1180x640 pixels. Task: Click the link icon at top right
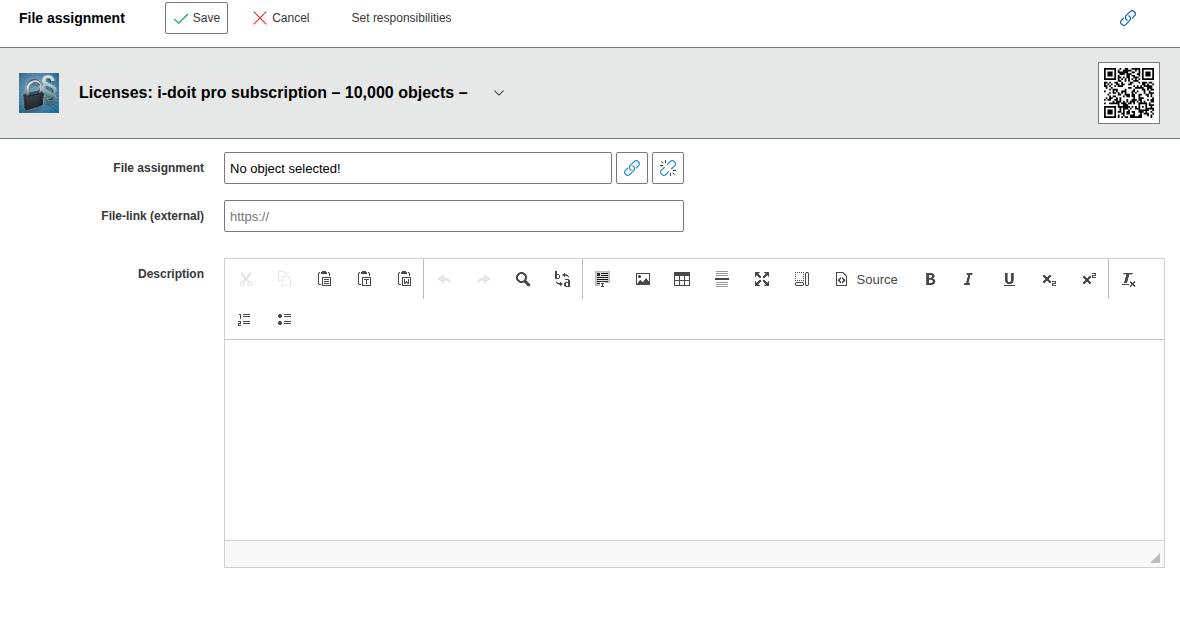(1127, 18)
